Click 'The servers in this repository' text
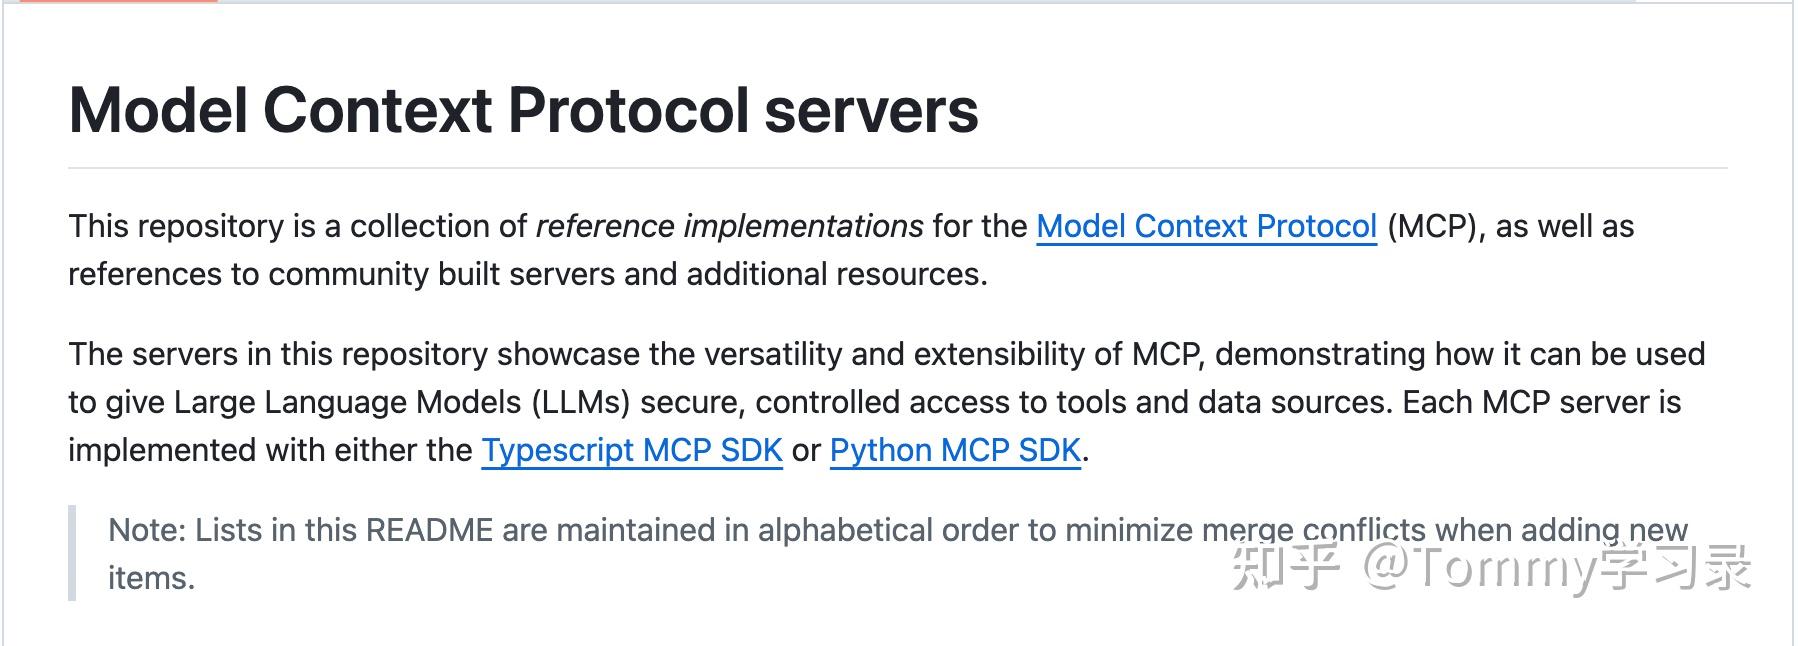 (278, 354)
